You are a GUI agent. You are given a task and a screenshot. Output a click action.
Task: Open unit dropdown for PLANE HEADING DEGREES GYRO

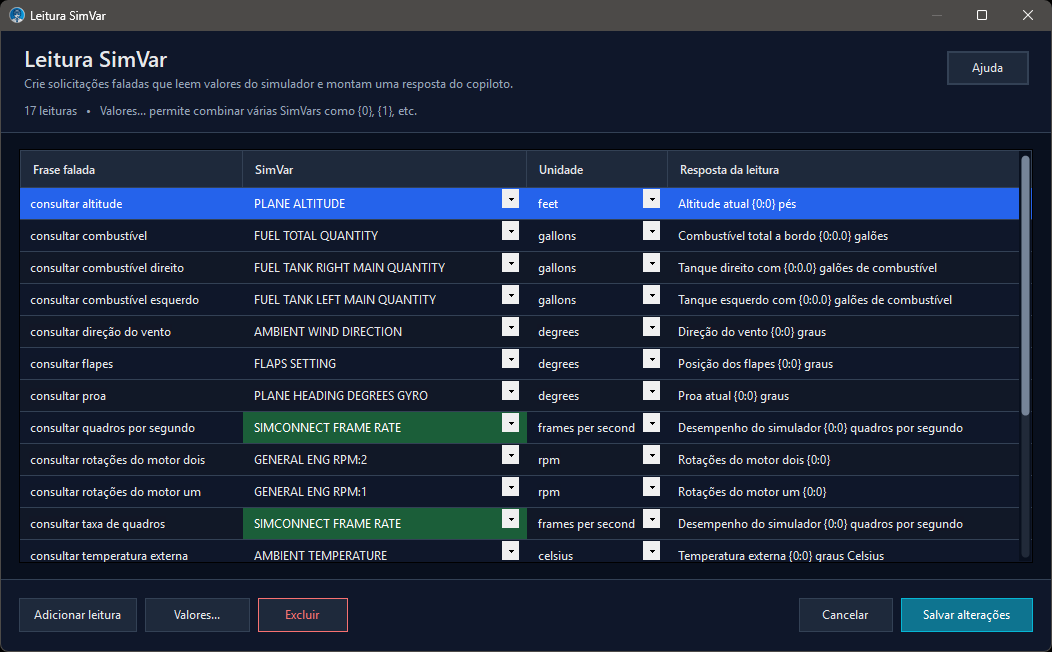651,390
